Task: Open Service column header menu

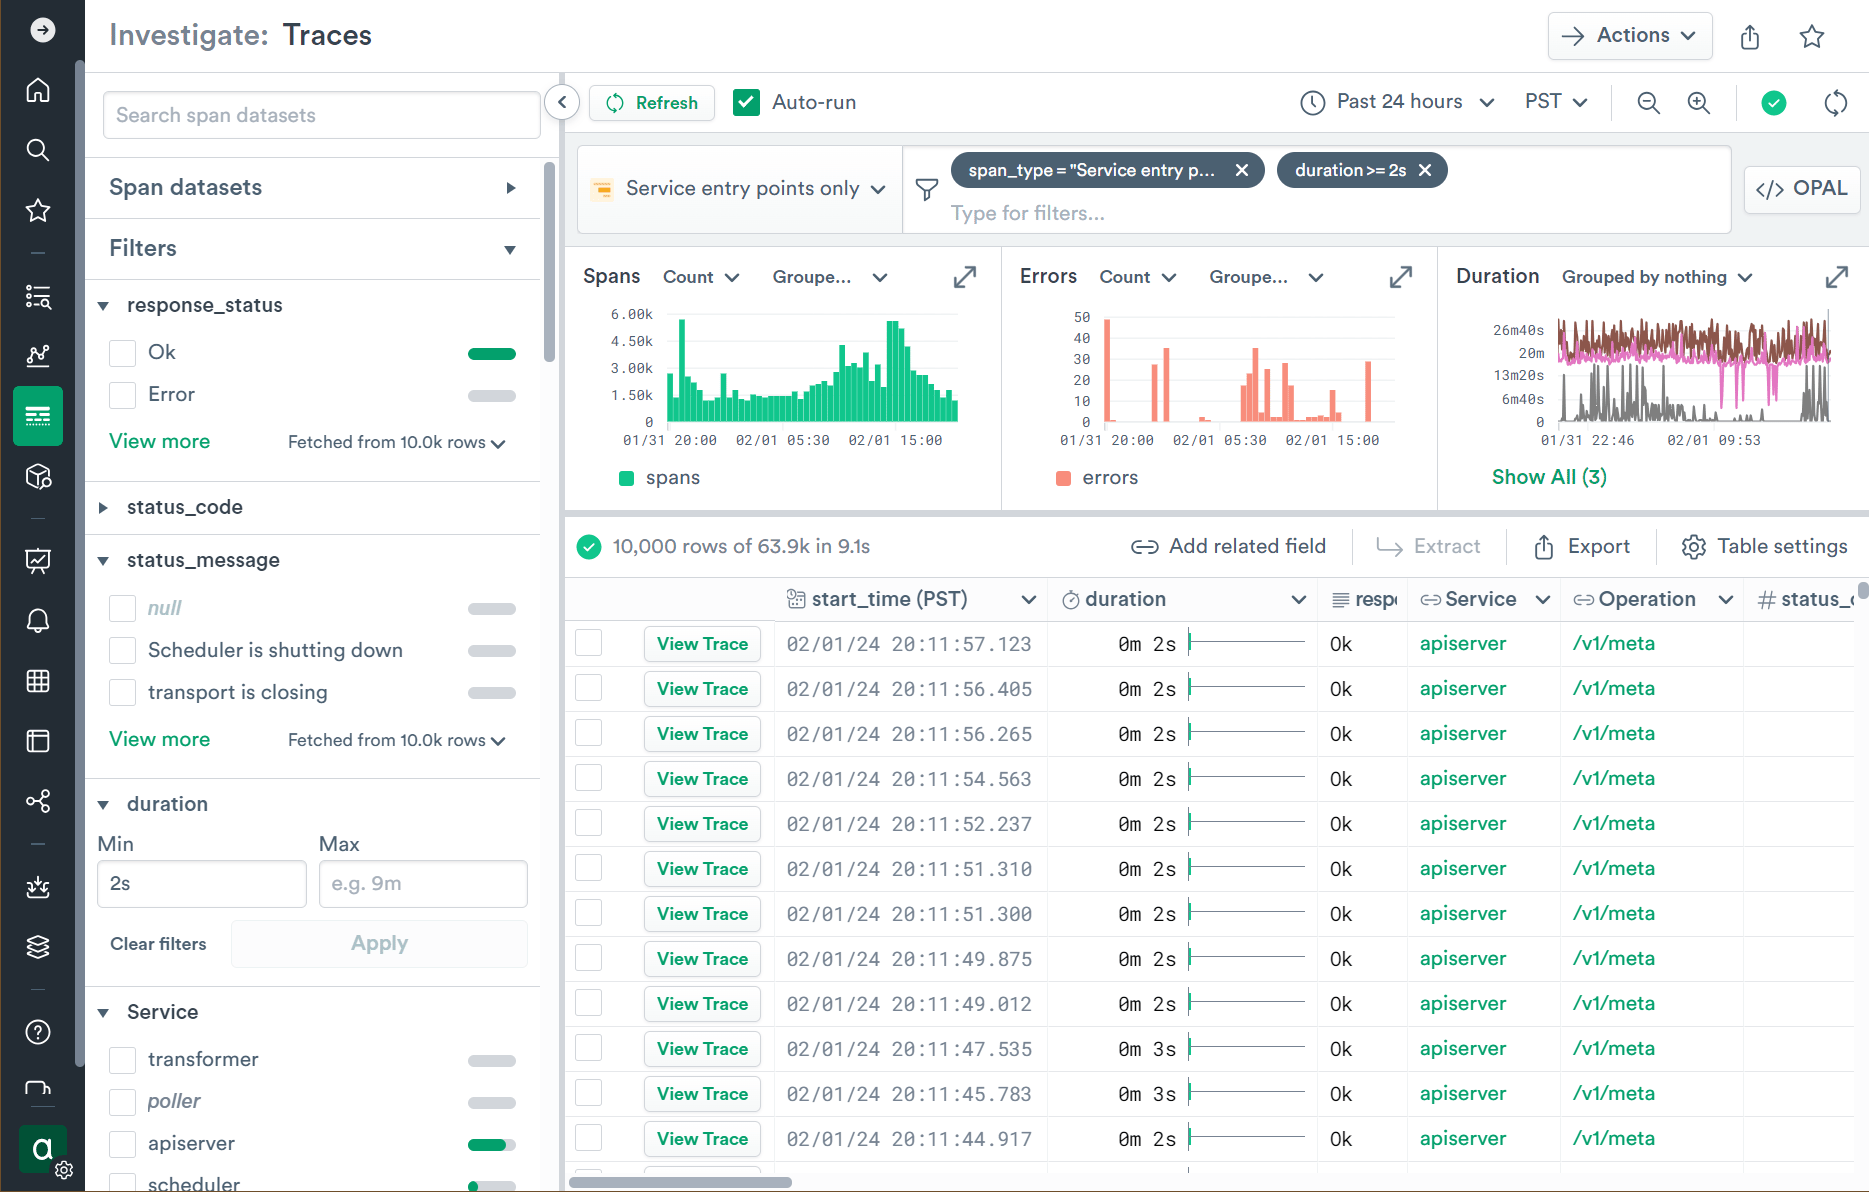Action: point(1542,600)
